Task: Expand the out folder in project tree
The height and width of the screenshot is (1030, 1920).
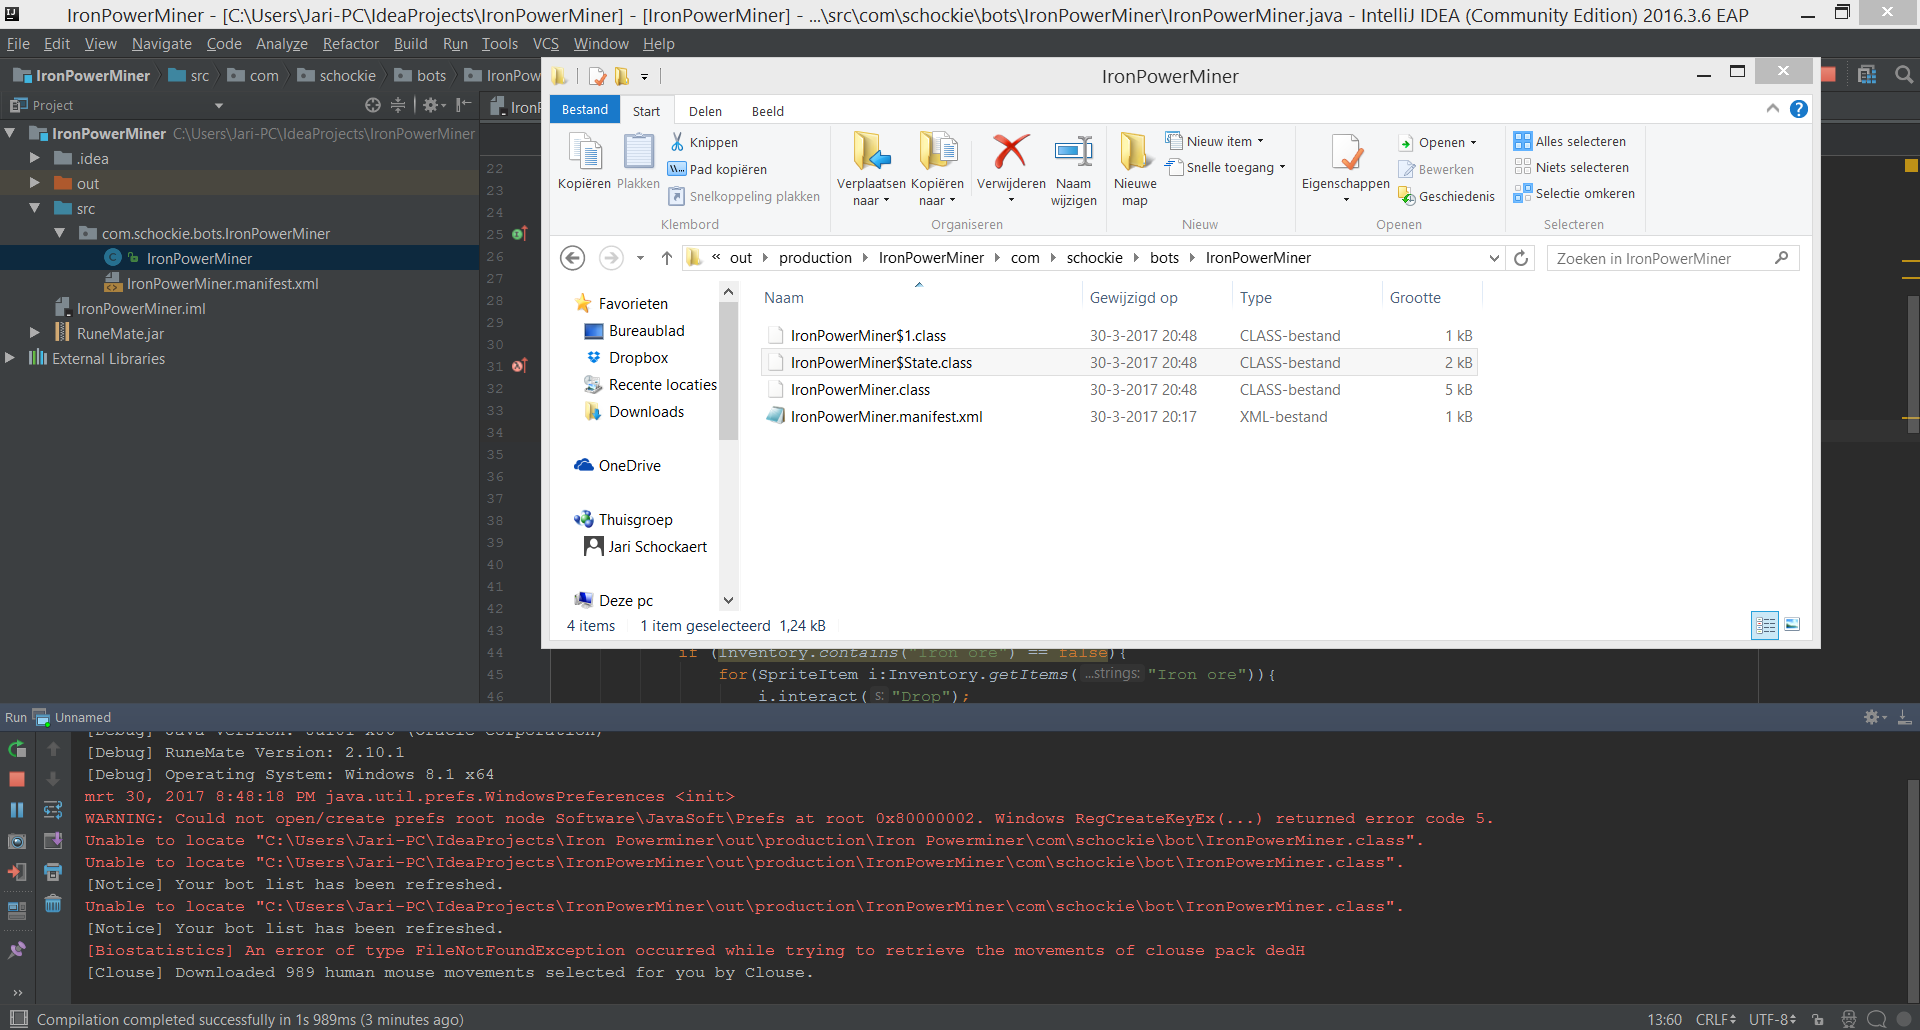Action: click(x=34, y=183)
